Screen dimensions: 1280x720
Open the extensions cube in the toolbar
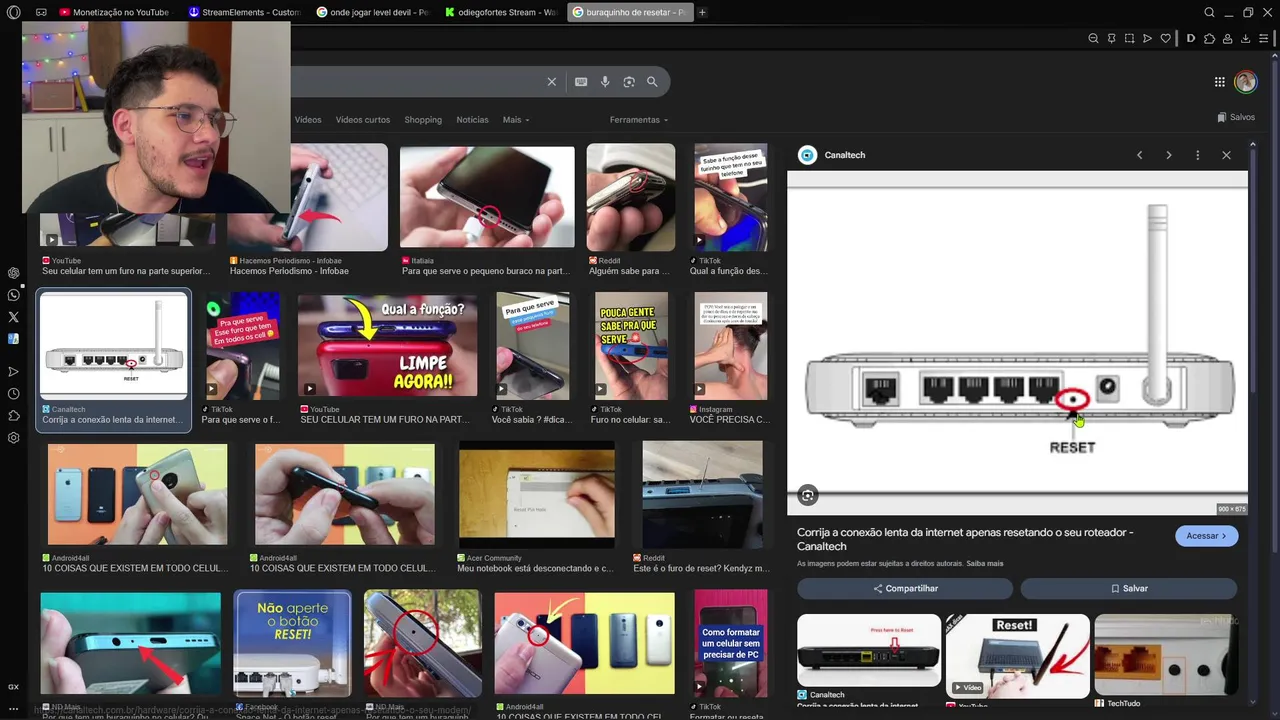point(1209,39)
